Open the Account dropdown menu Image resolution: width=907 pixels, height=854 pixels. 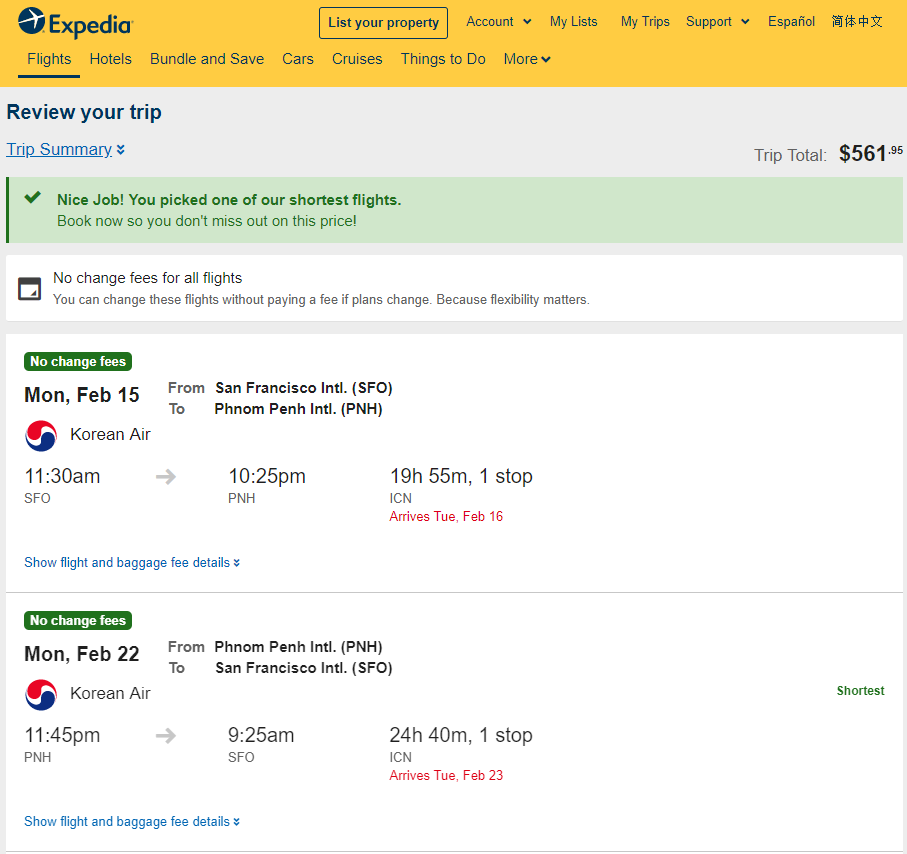tap(499, 22)
